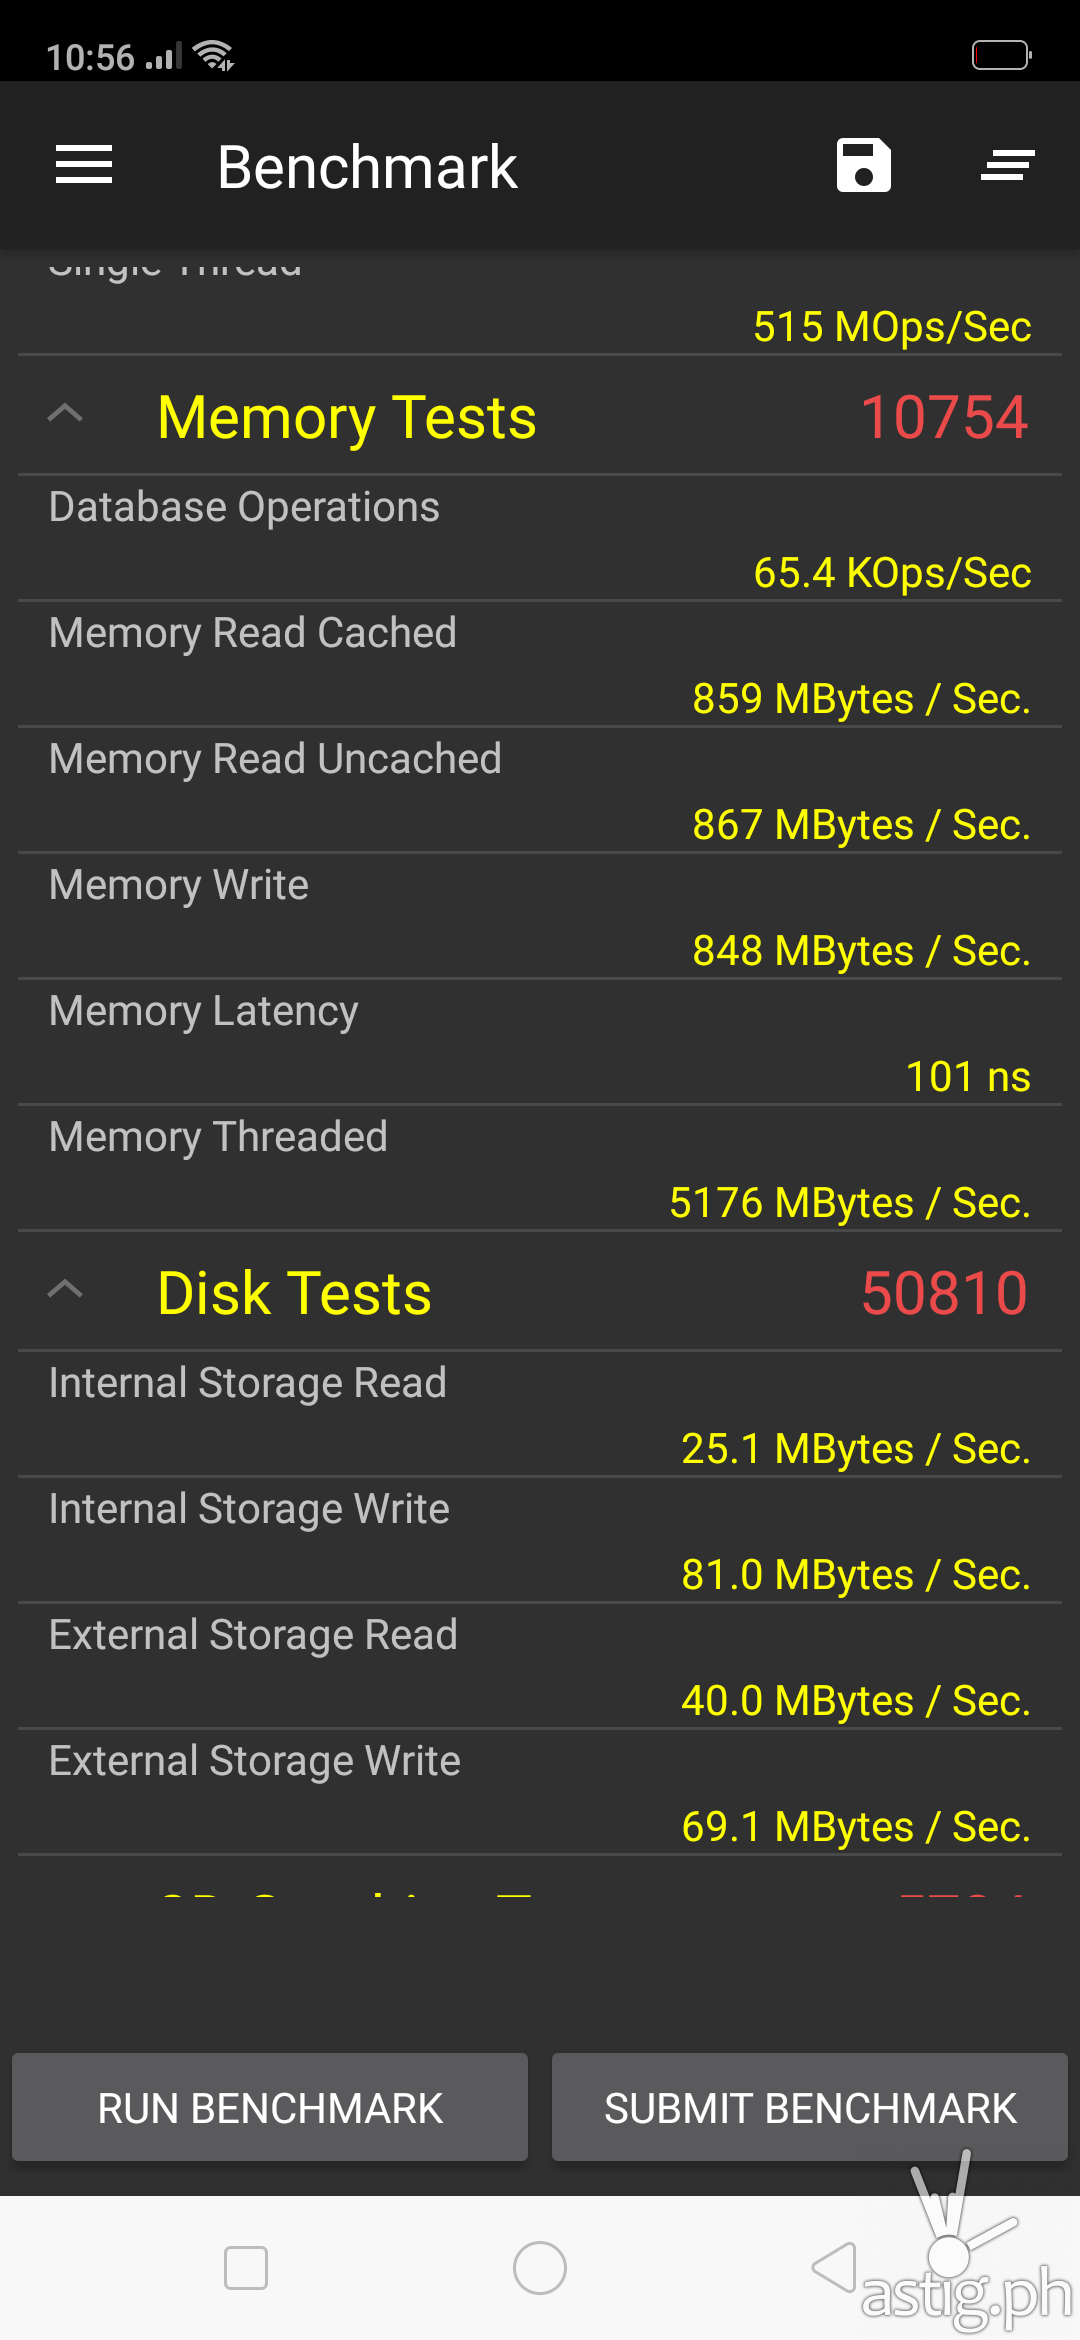Tap the battery indicator icon
The width and height of the screenshot is (1080, 2340).
(1001, 55)
